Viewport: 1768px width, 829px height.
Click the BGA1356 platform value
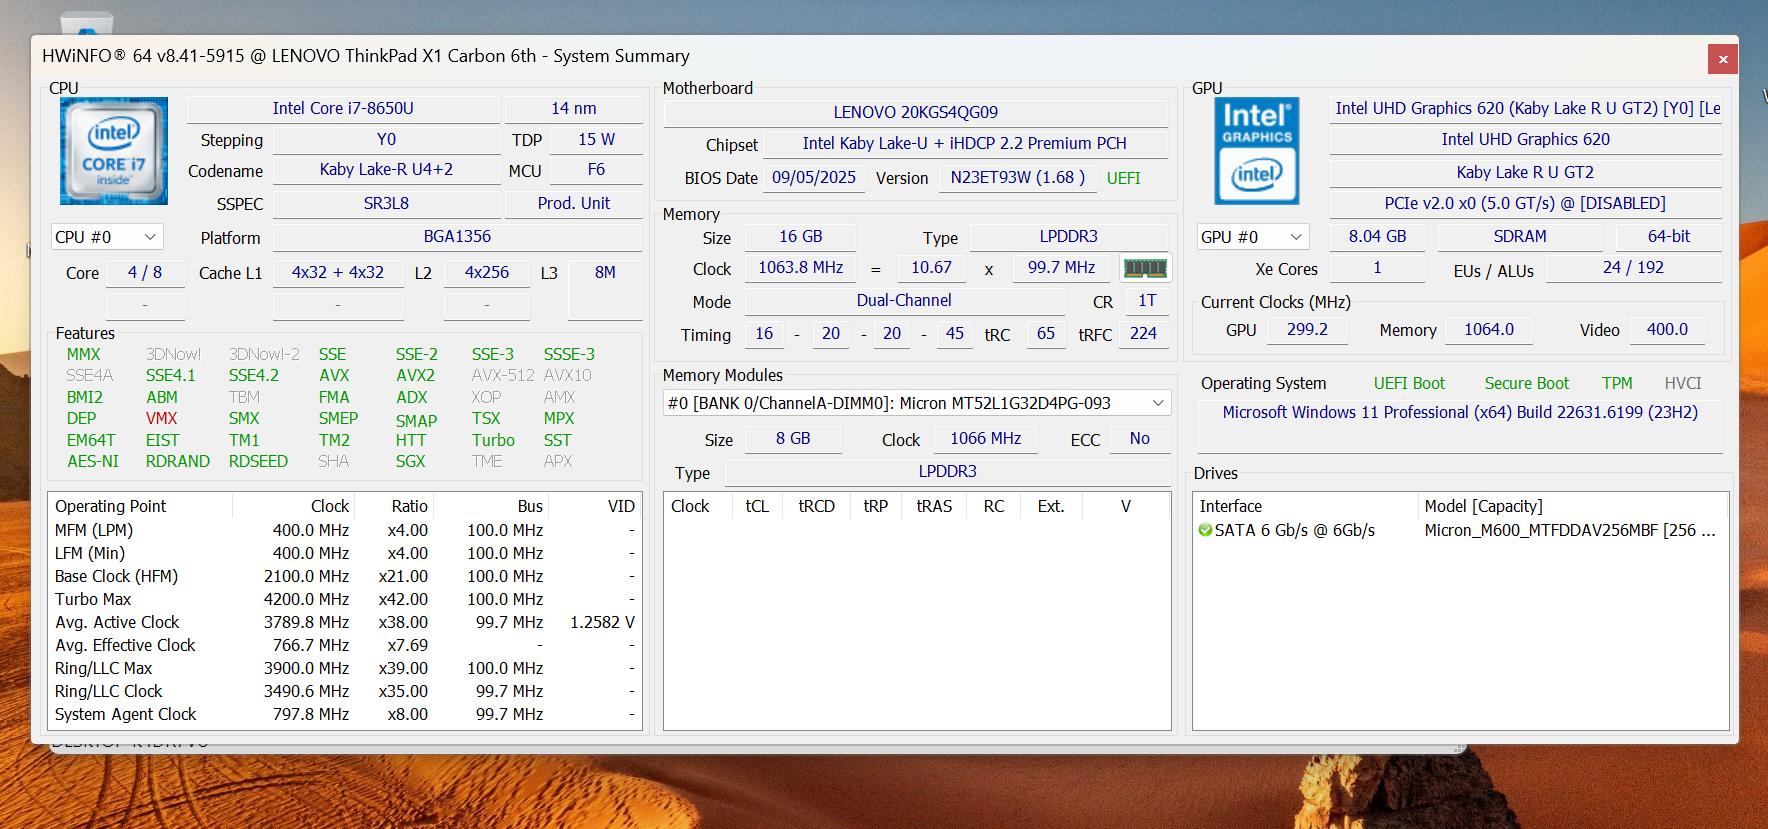pos(457,236)
